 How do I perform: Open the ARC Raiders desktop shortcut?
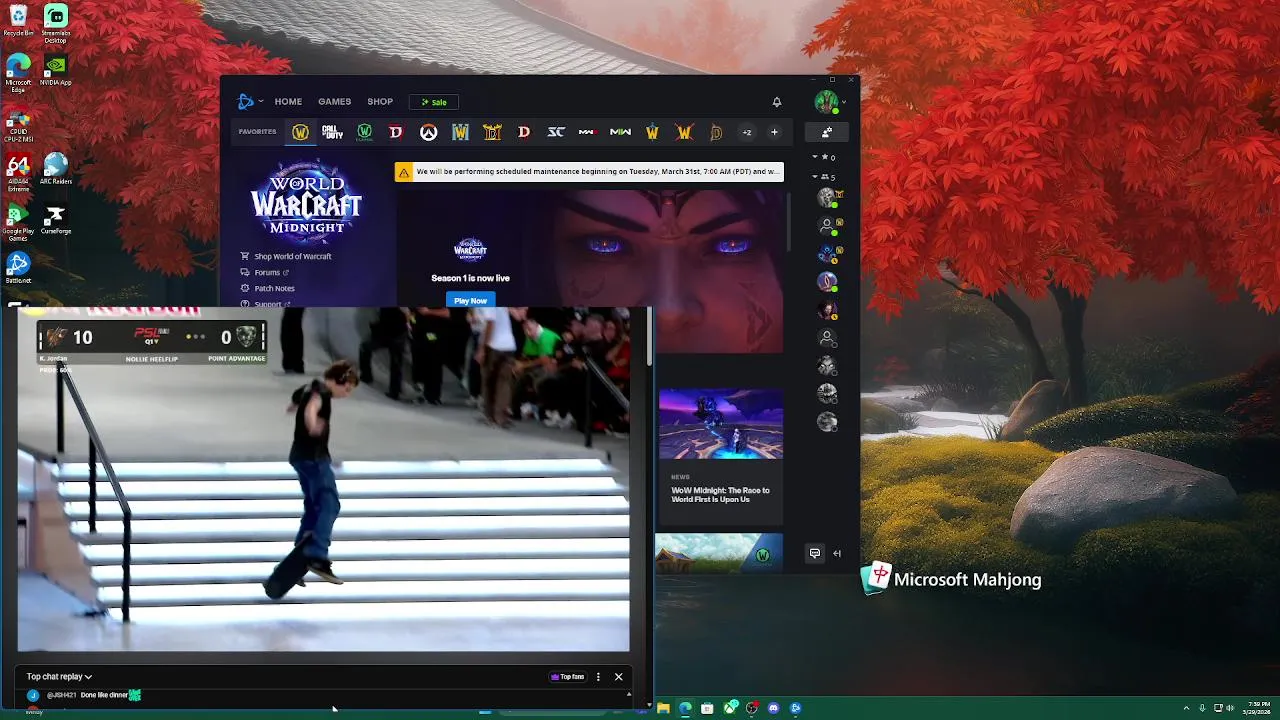(56, 169)
